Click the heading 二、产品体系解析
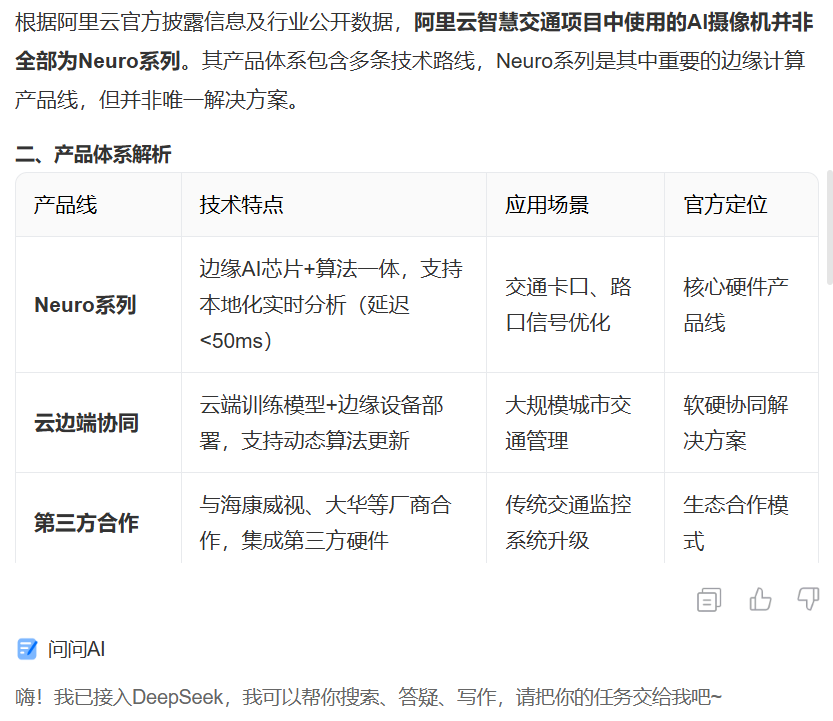 tap(93, 154)
